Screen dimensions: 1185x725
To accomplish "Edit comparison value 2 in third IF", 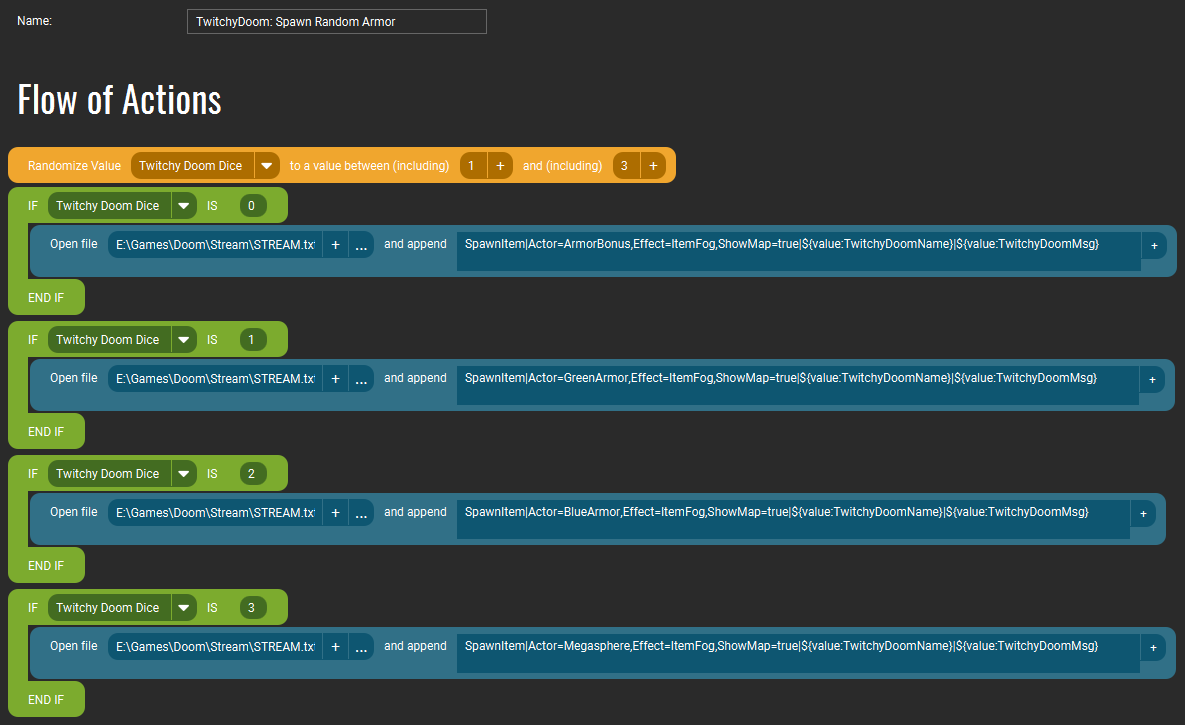I will coord(252,473).
